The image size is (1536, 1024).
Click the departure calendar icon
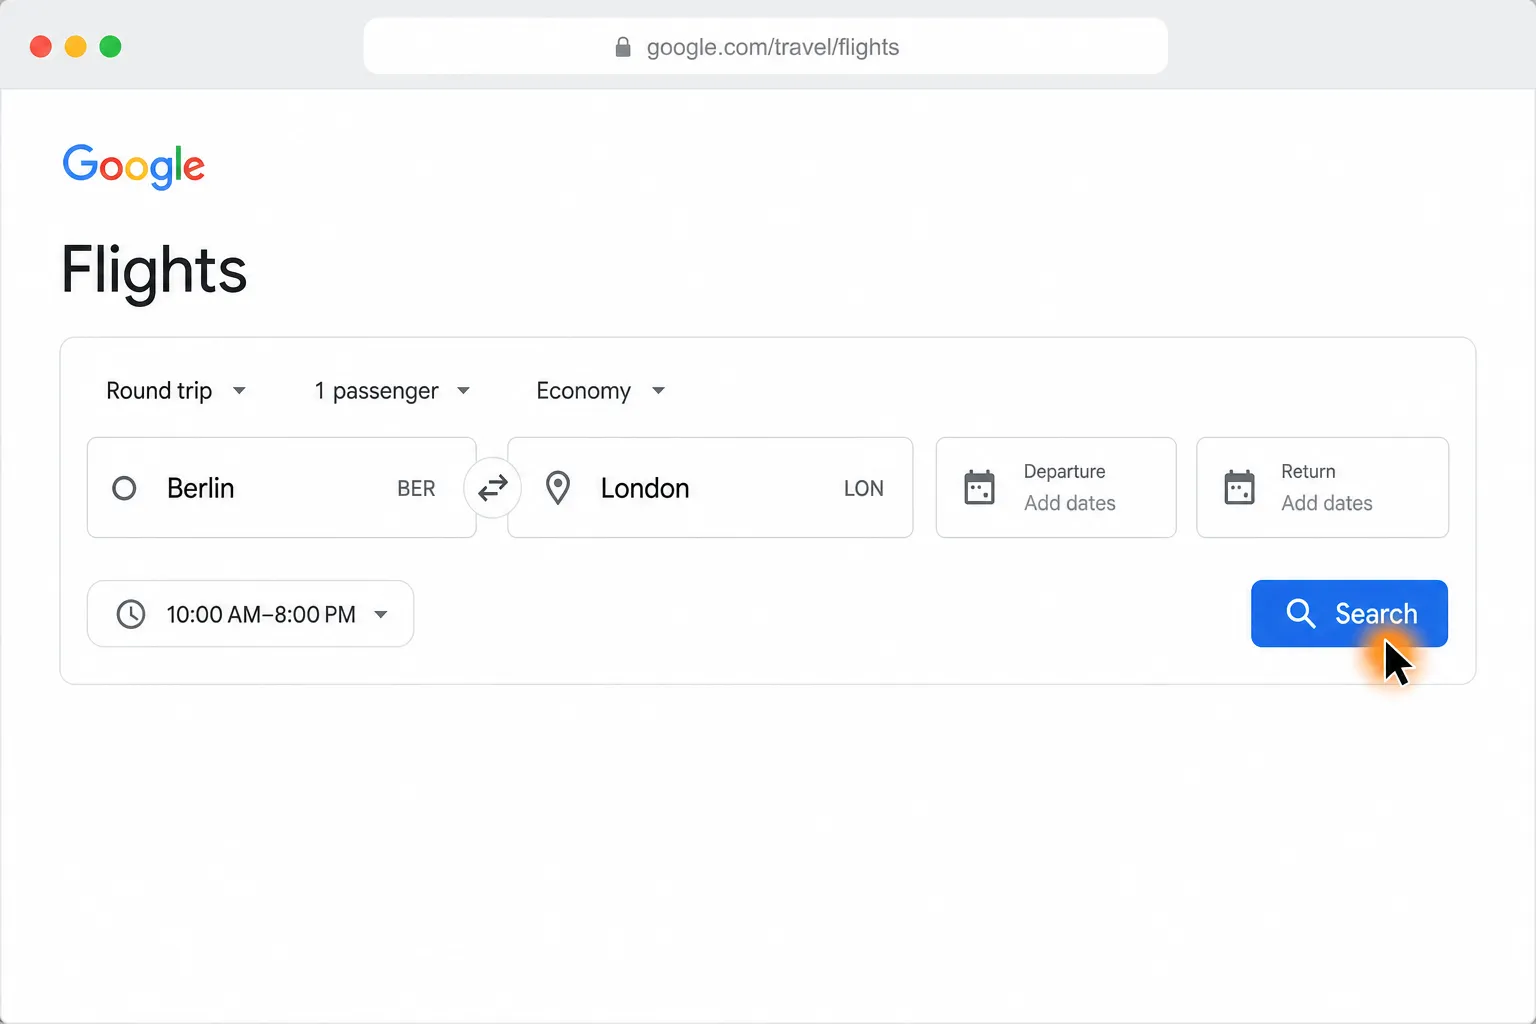click(x=979, y=488)
